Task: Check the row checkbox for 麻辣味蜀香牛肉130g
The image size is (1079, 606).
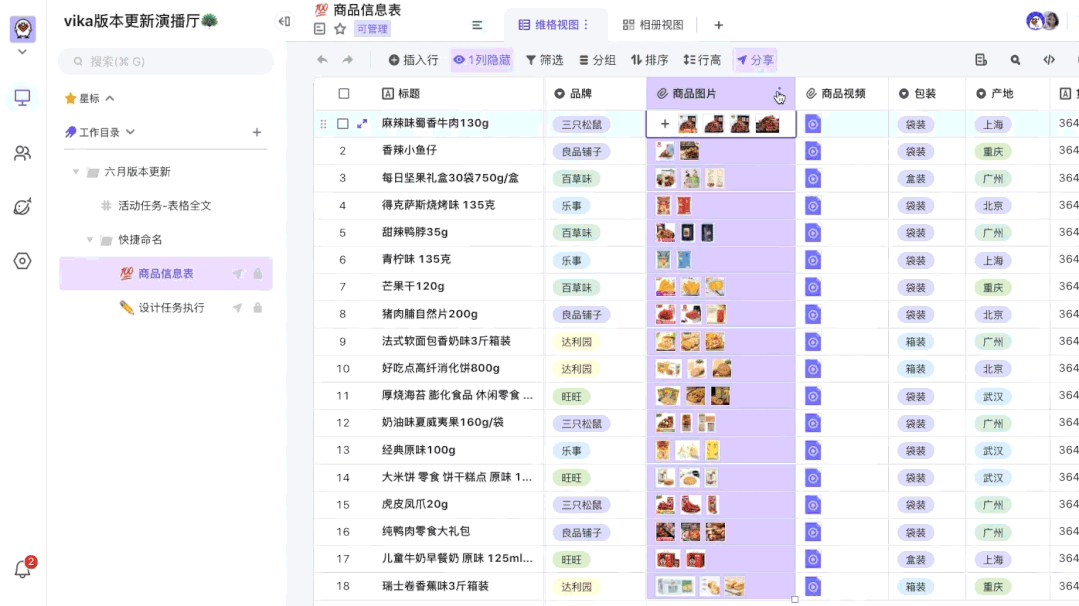Action: coord(343,124)
